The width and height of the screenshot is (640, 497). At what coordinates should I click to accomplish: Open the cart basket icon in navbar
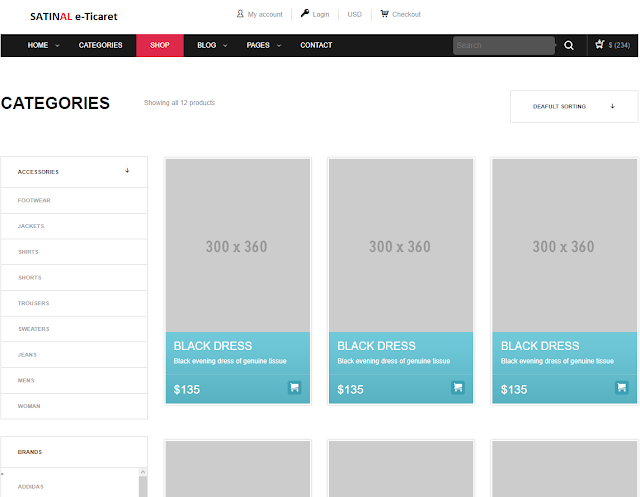click(599, 44)
